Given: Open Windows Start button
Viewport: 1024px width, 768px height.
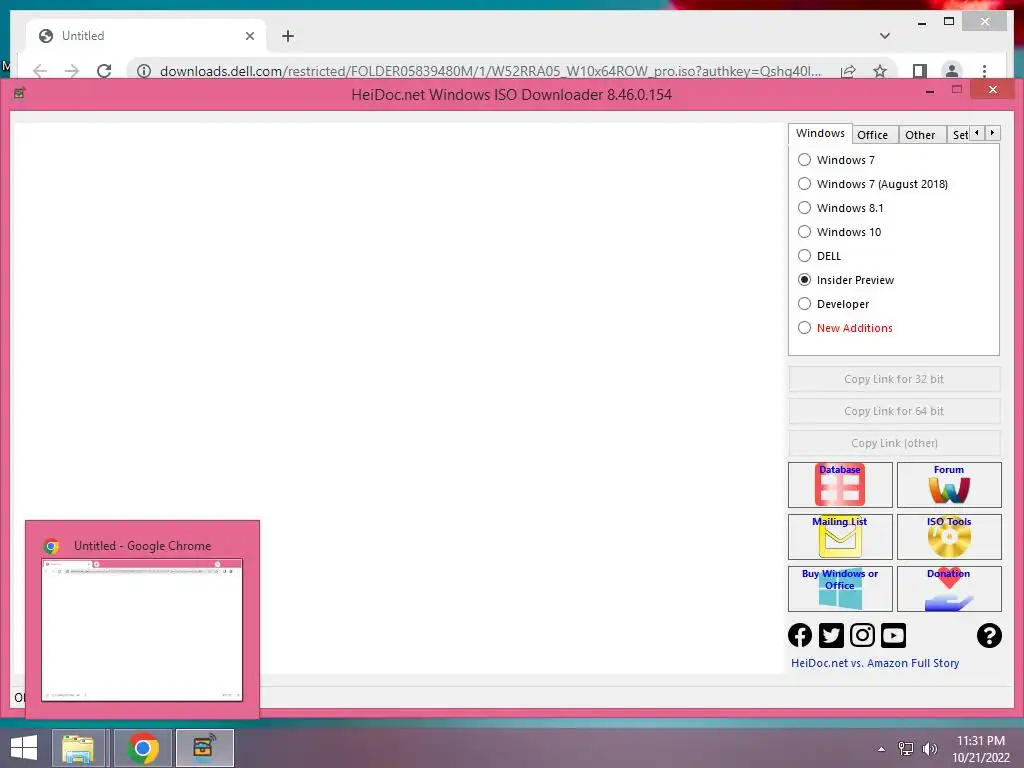Looking at the screenshot, I should point(24,748).
